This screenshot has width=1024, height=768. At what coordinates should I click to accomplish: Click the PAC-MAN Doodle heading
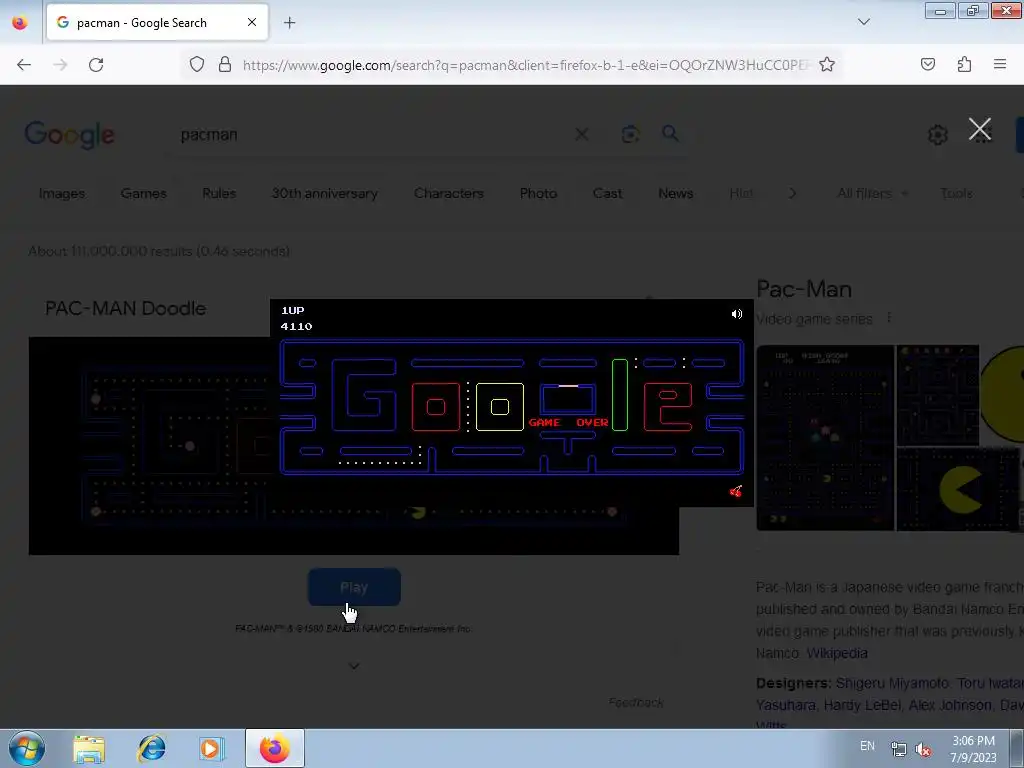(x=125, y=308)
